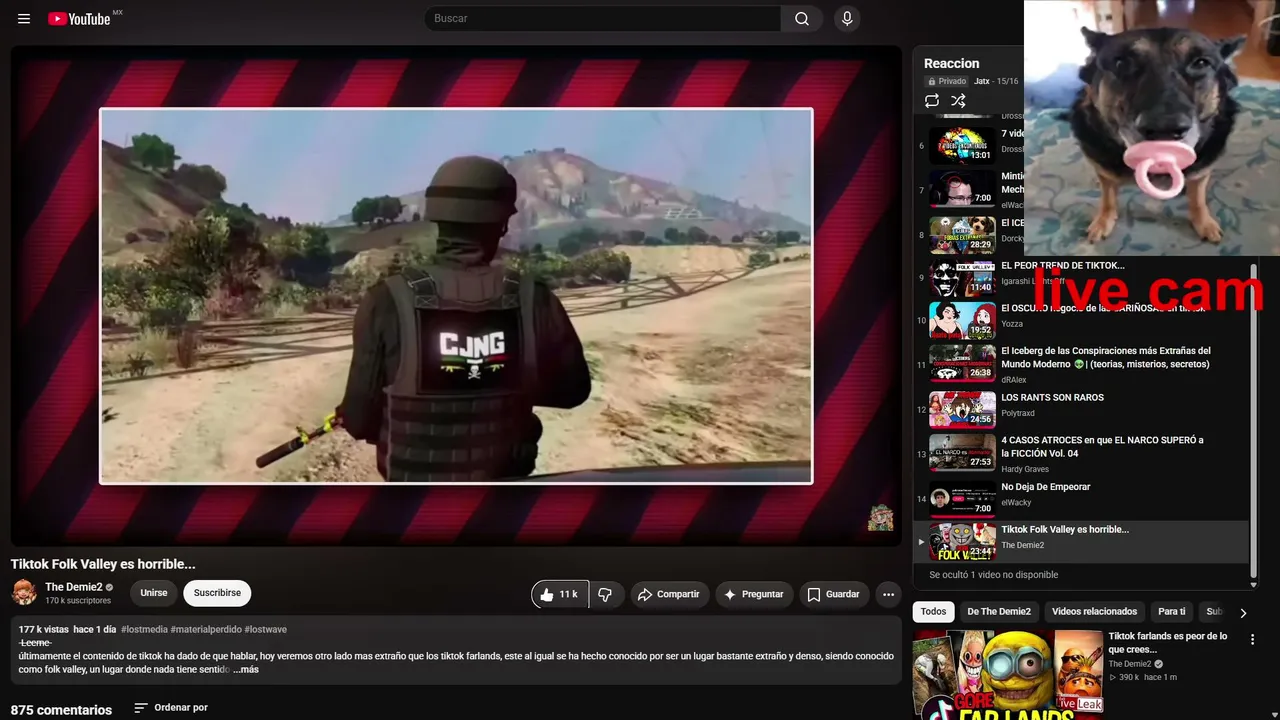Open The Demie2 channel name above subscriber count
Image resolution: width=1280 pixels, height=720 pixels.
[74, 587]
